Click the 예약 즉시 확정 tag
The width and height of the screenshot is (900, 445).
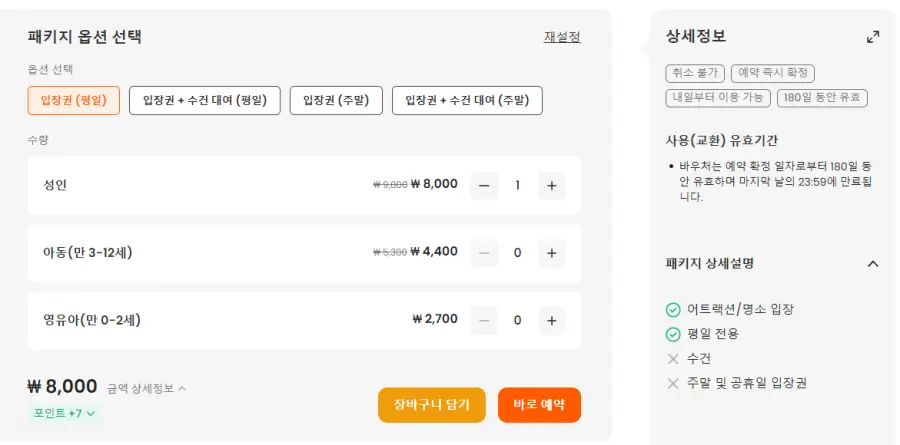(x=773, y=73)
